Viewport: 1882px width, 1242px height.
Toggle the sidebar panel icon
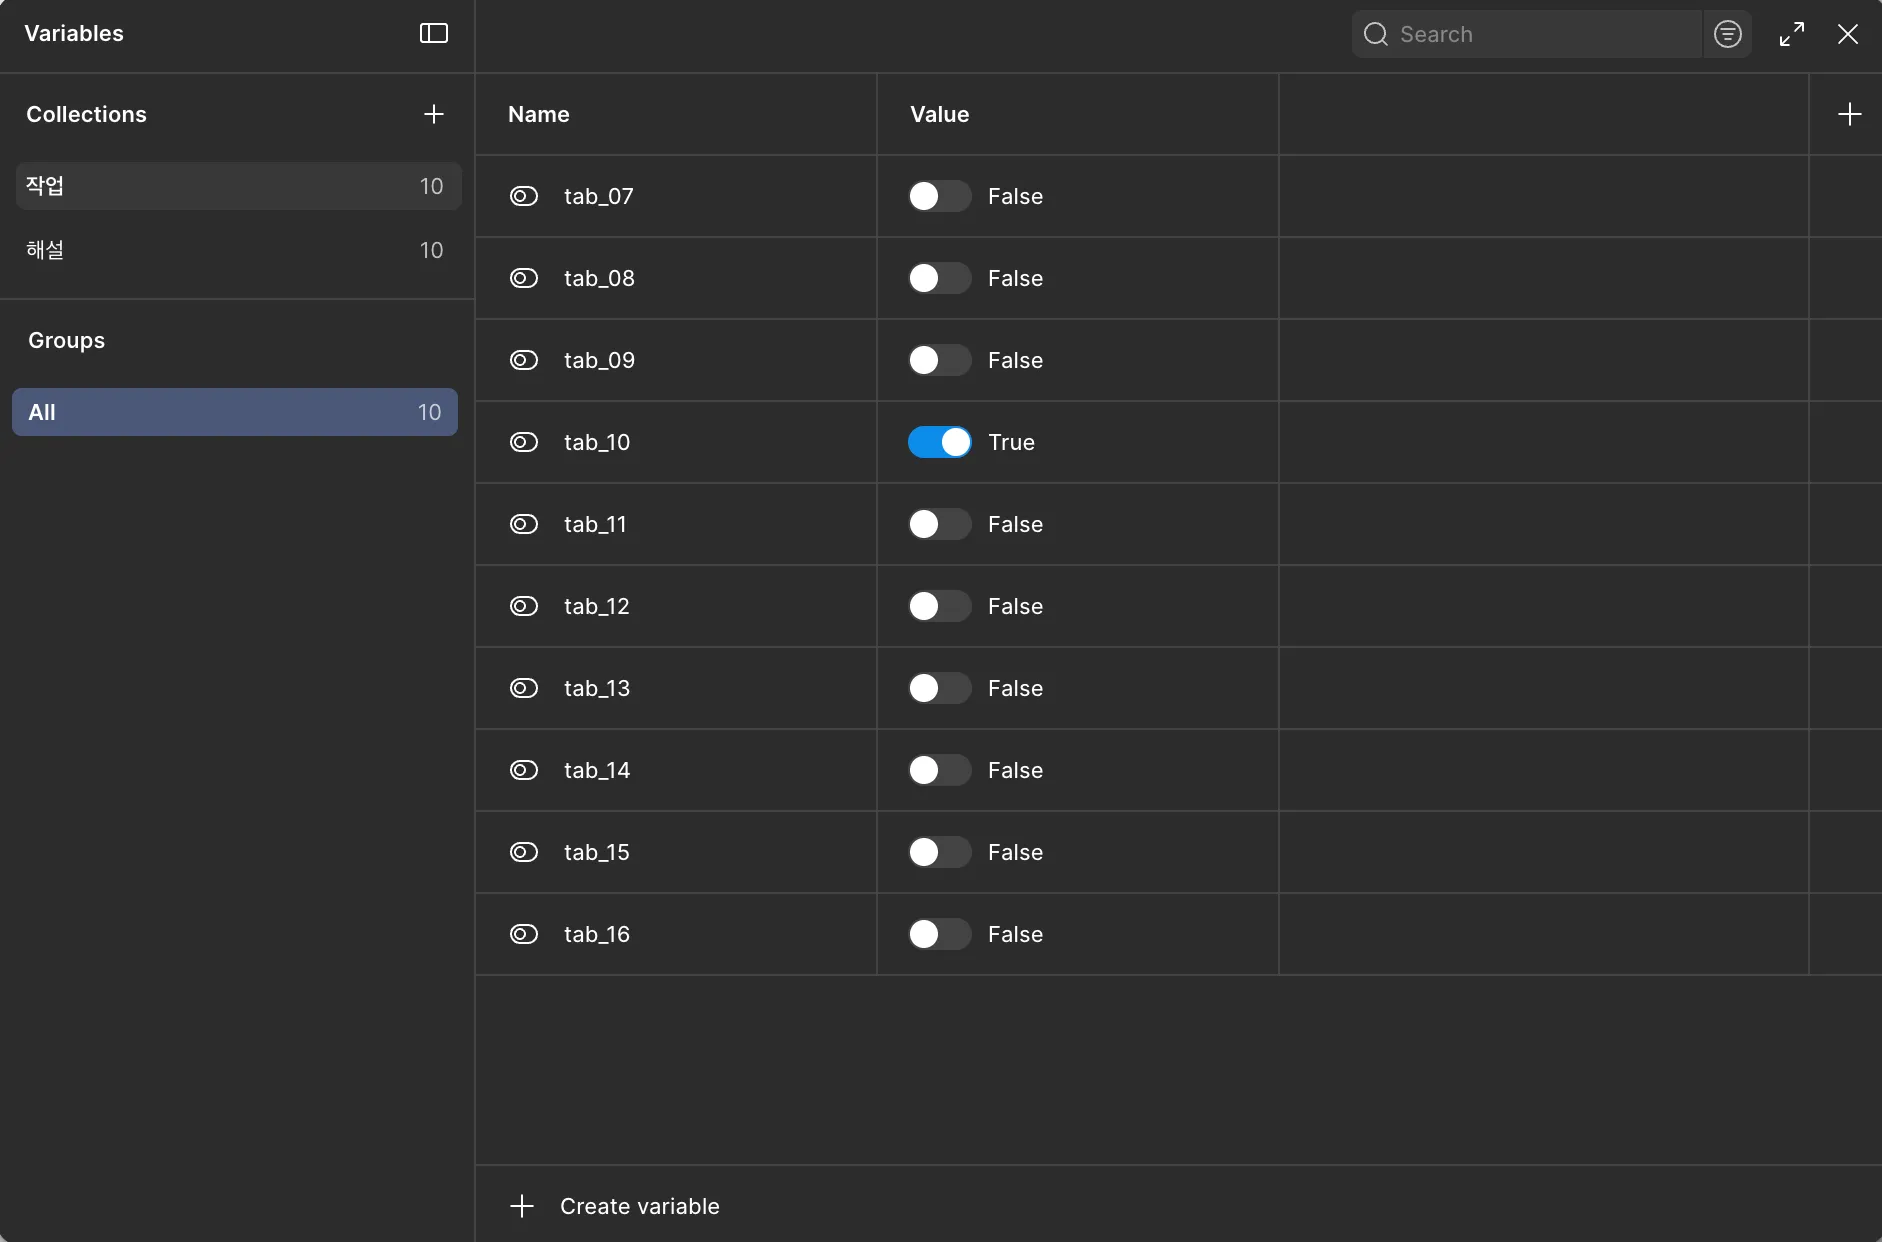[433, 34]
